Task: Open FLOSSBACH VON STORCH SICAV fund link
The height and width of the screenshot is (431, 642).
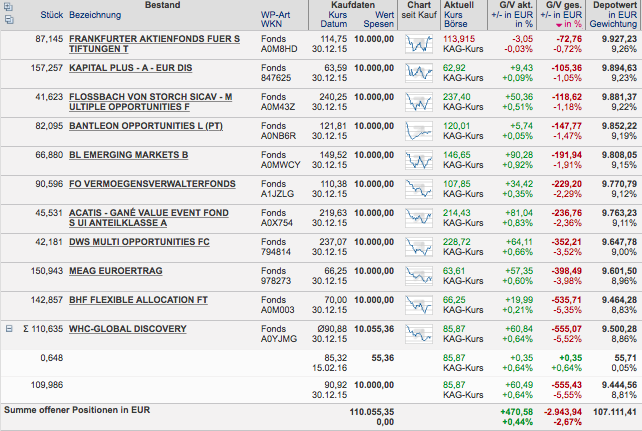Action: pyautogui.click(x=151, y=102)
